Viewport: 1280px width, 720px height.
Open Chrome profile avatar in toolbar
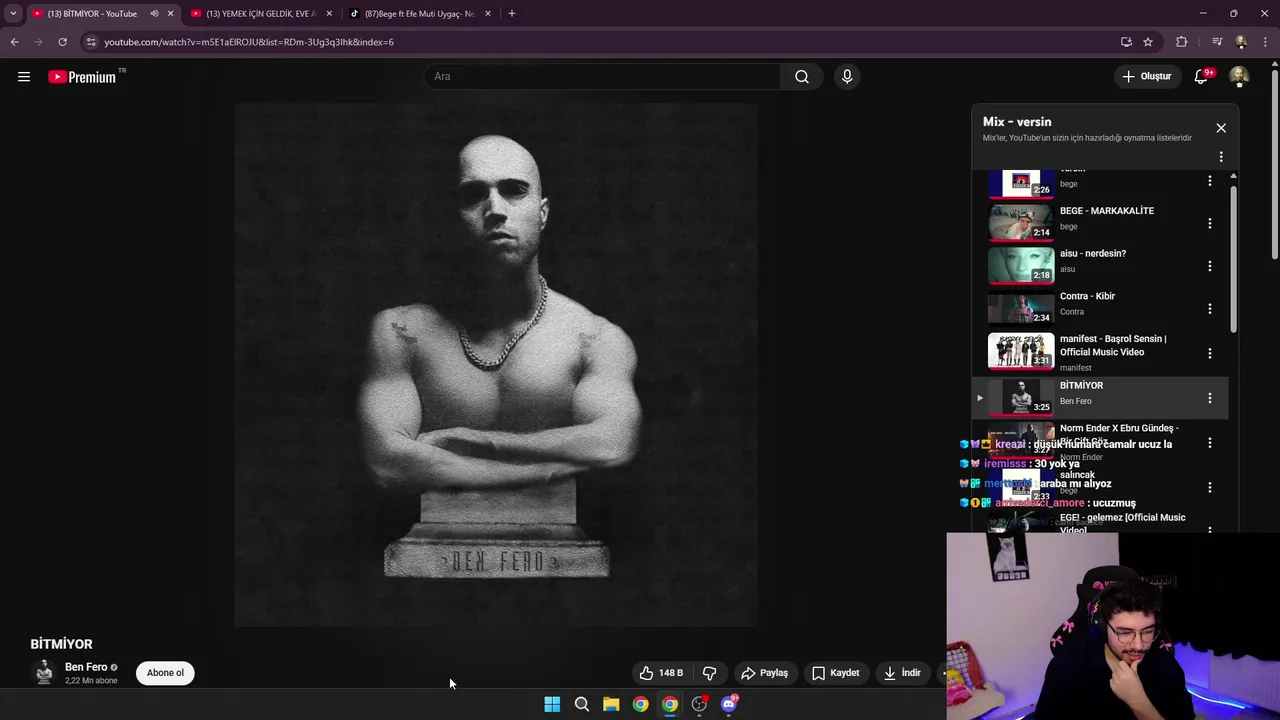[x=1241, y=42]
